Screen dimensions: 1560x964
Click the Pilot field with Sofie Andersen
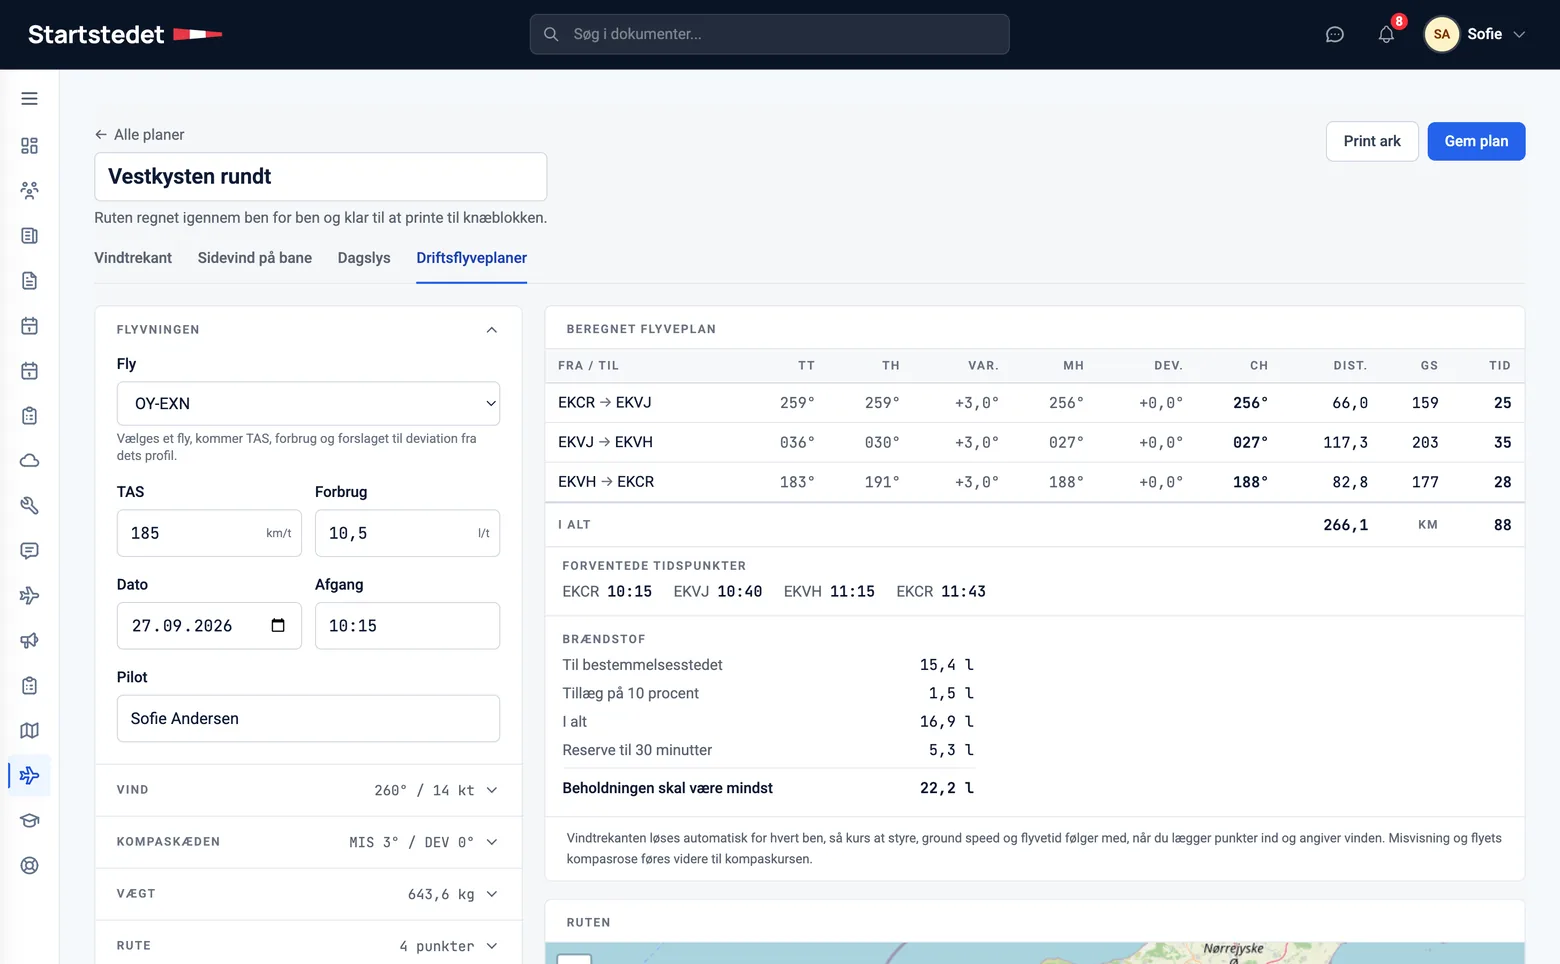click(x=308, y=719)
